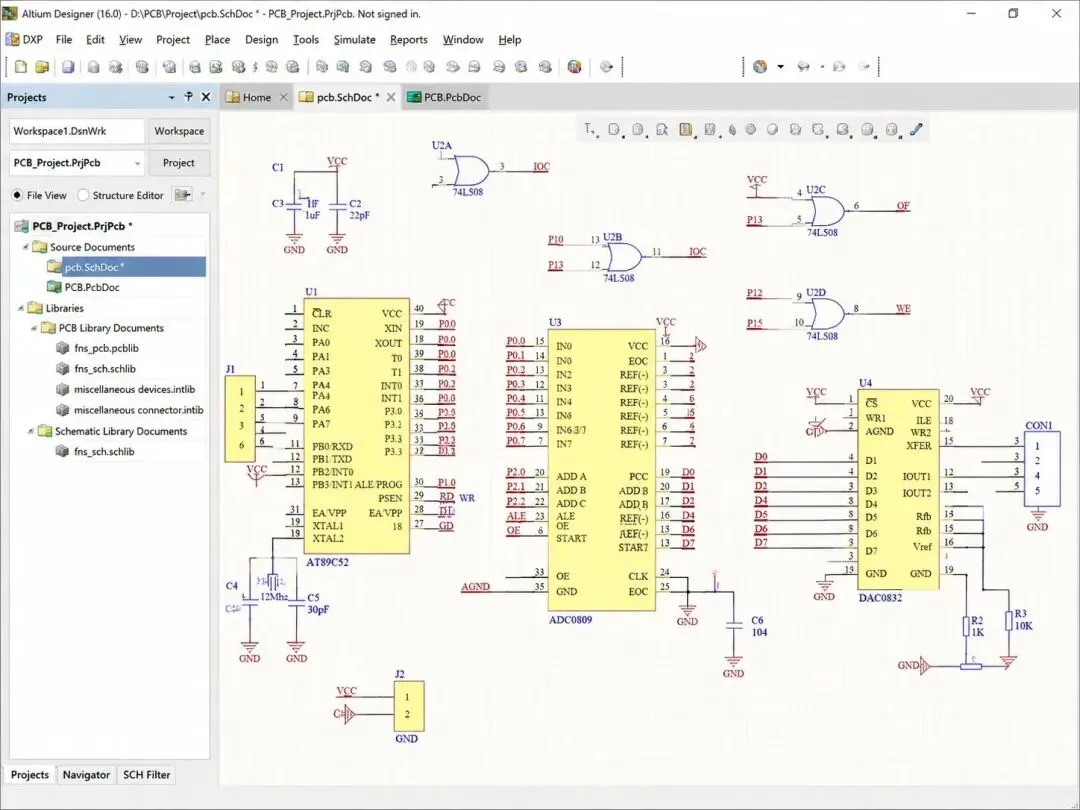Switch to the Home tab
Screen dimensions: 1080x810
click(x=256, y=97)
